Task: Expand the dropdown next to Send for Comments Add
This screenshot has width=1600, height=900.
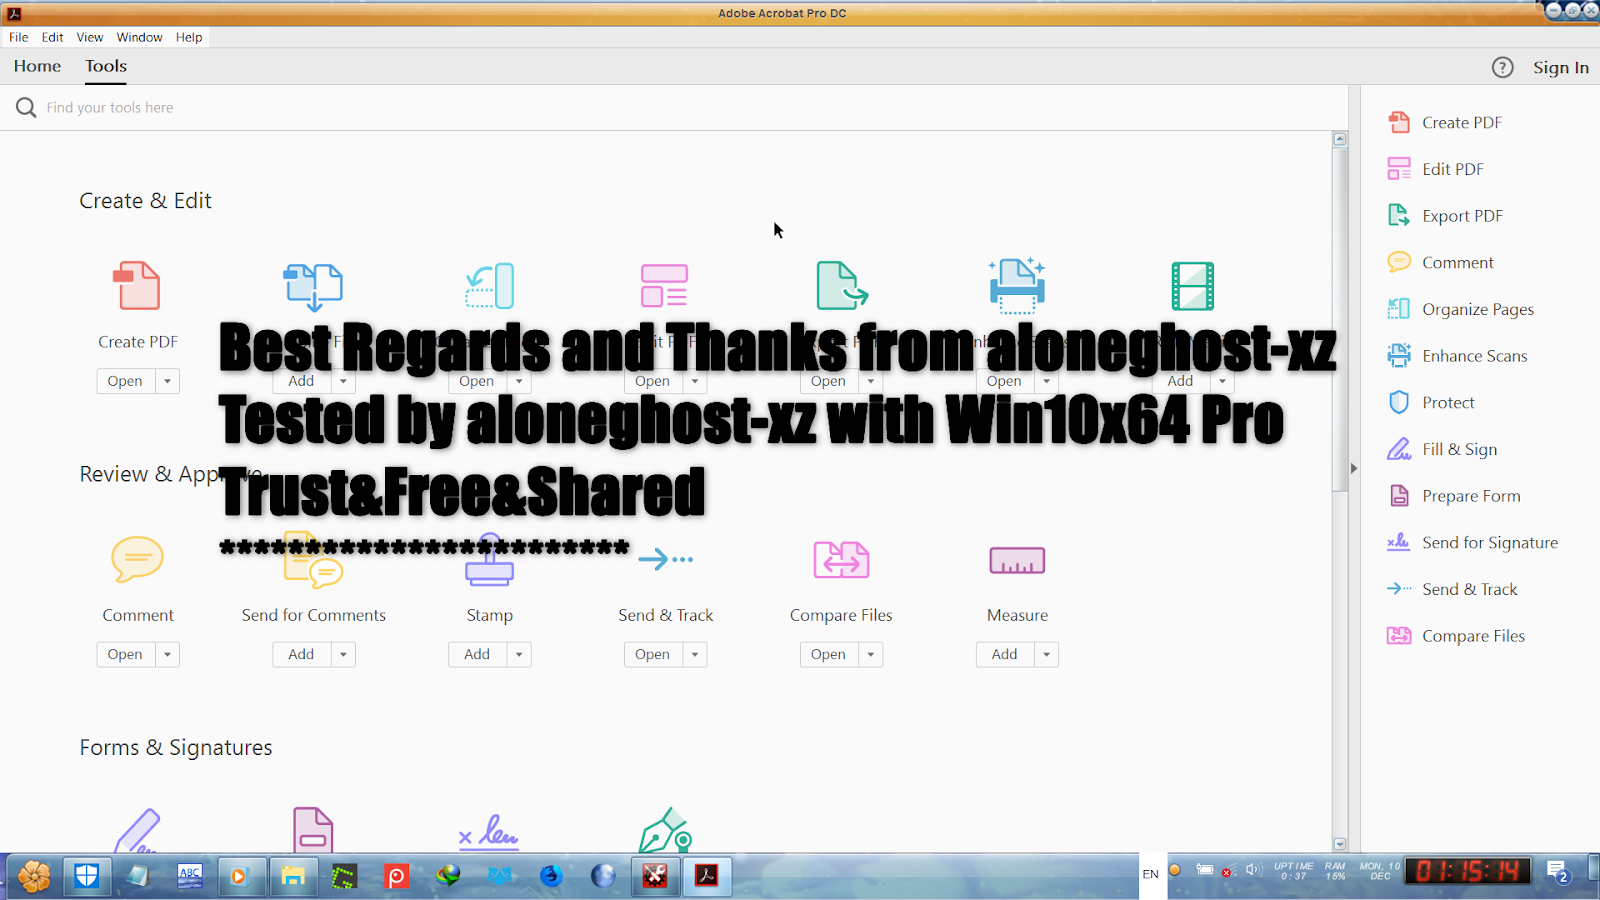Action: pyautogui.click(x=343, y=654)
